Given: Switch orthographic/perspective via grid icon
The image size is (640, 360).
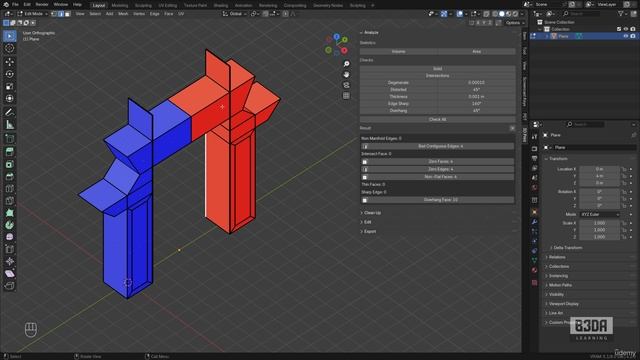Looking at the screenshot, I should click(x=346, y=96).
